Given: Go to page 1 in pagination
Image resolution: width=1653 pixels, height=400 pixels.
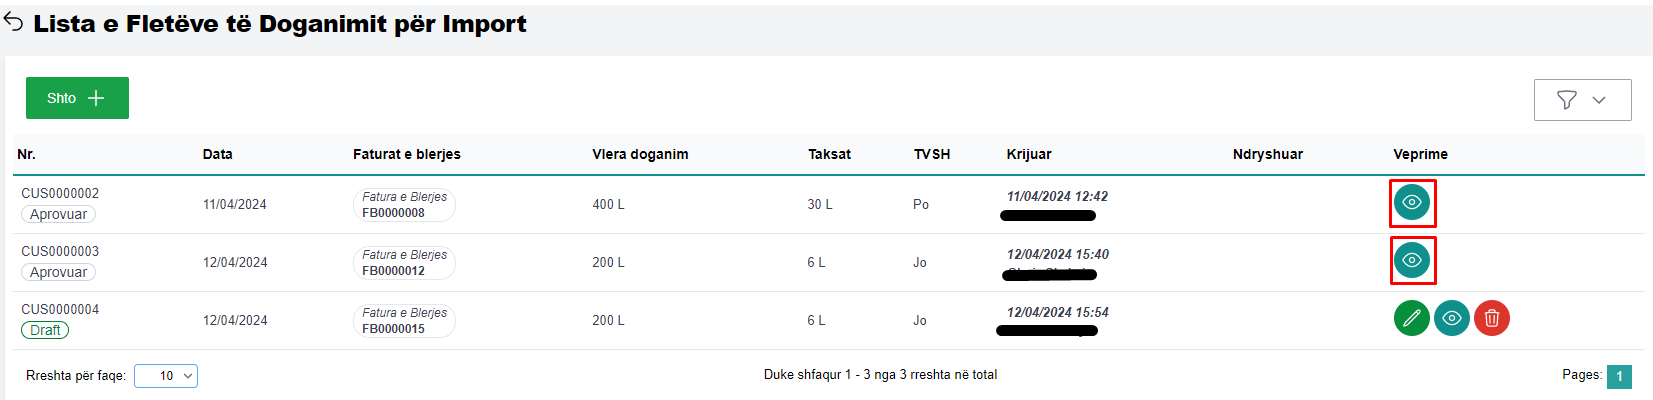Looking at the screenshot, I should [1619, 376].
